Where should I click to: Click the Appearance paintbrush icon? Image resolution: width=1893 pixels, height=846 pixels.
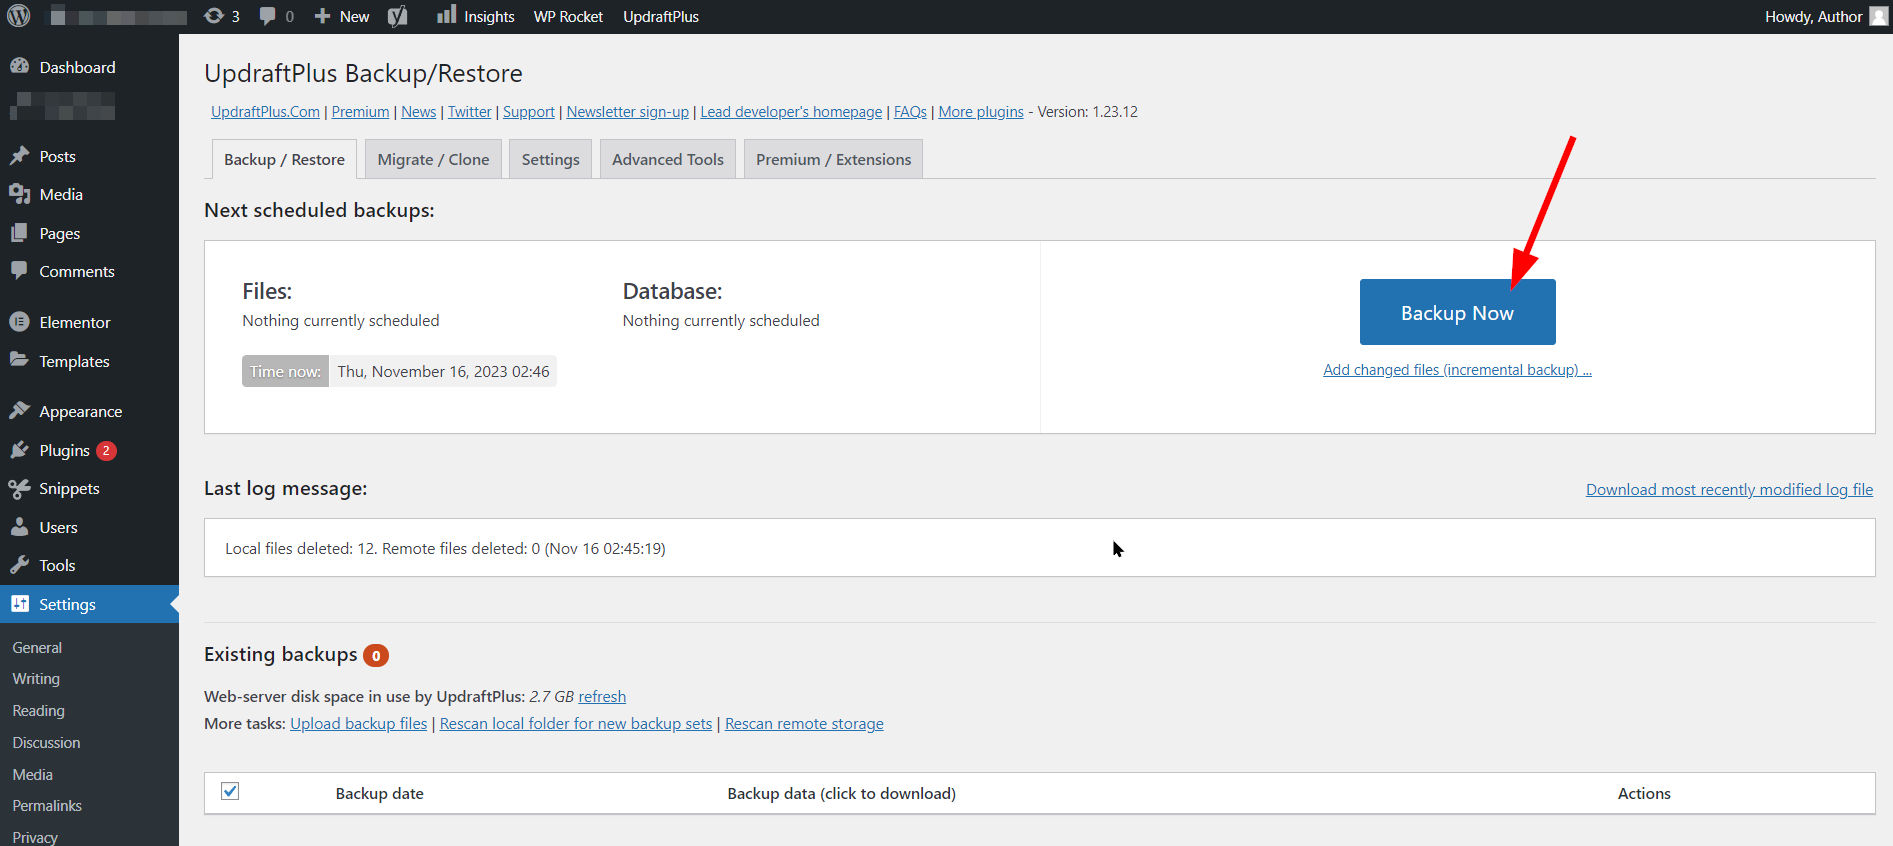pyautogui.click(x=19, y=410)
